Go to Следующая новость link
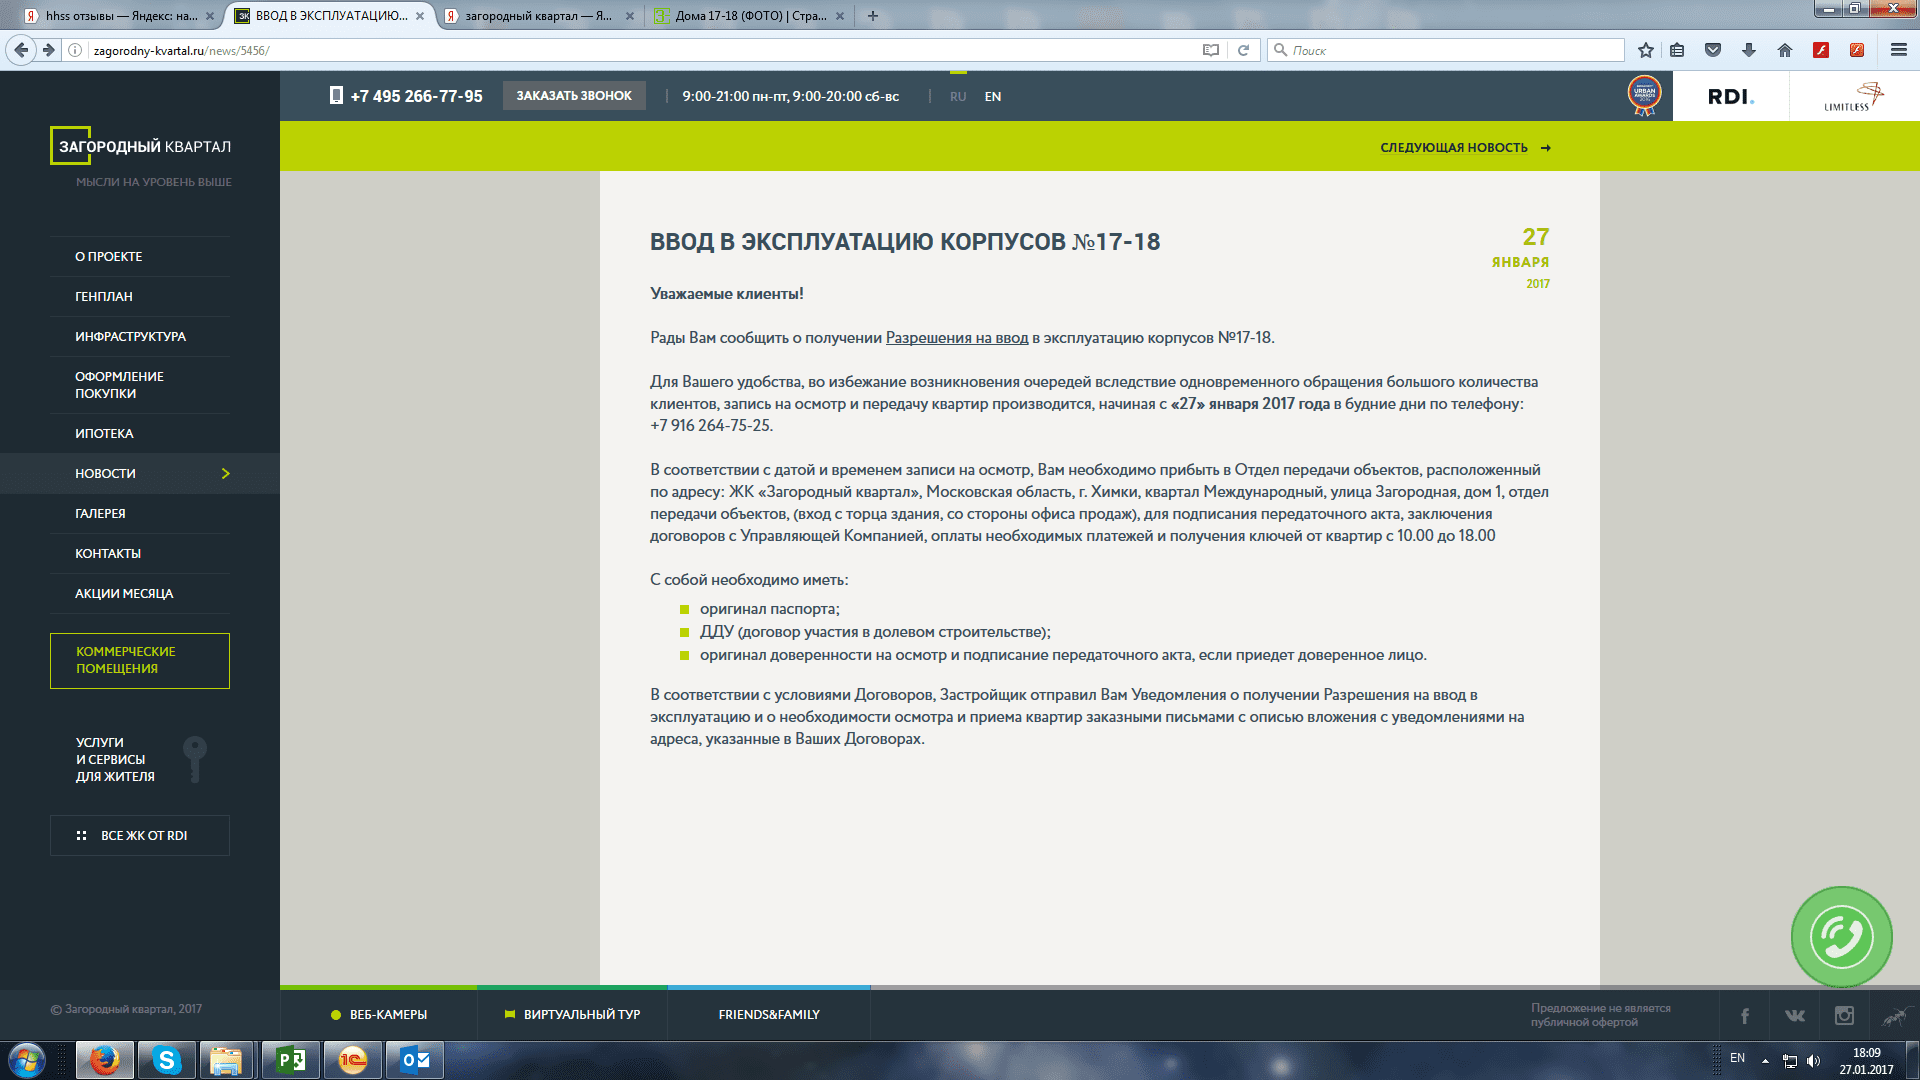Screen dimensions: 1920x1080 pos(1465,148)
